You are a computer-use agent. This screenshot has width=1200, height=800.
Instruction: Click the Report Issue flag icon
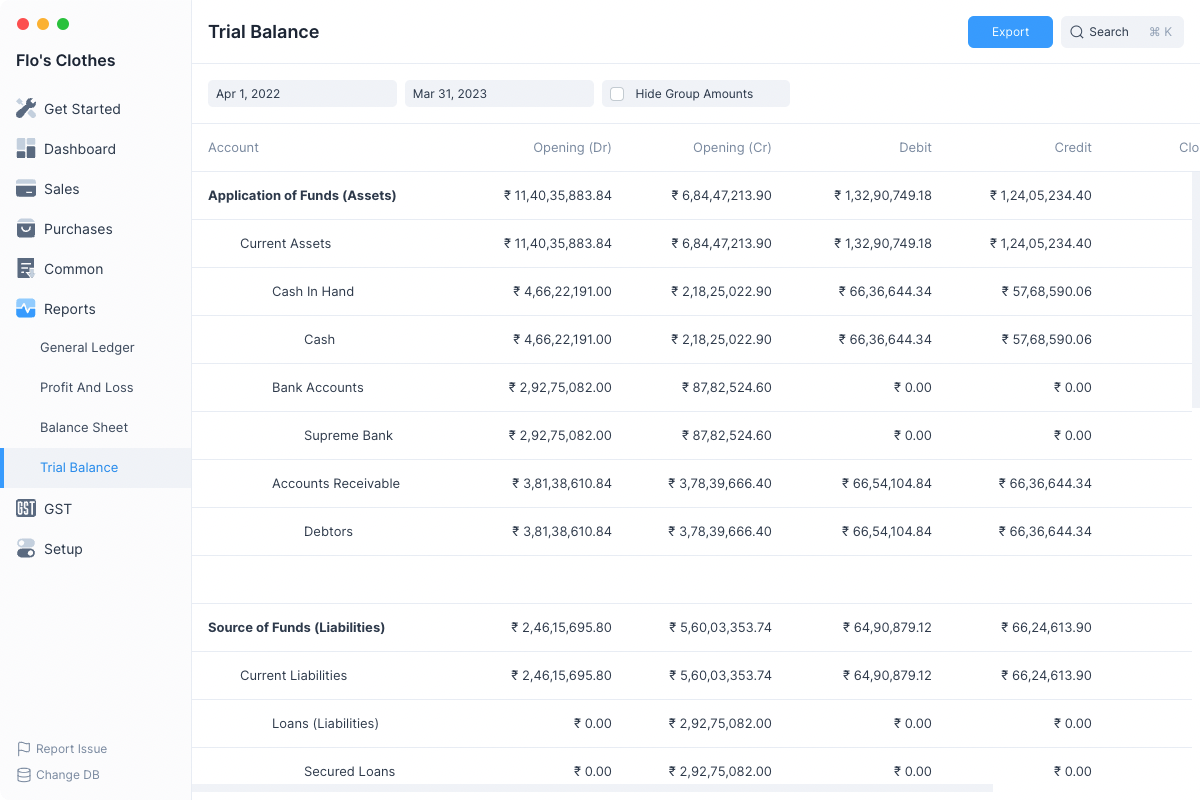coord(24,749)
